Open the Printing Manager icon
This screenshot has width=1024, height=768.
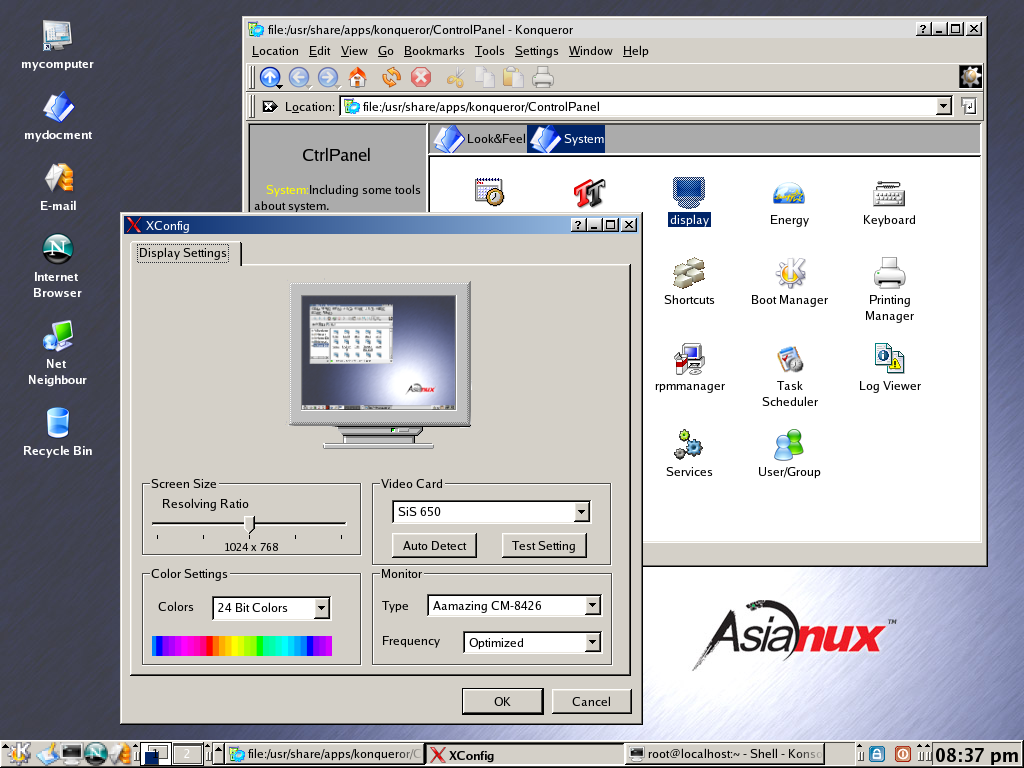tap(889, 273)
